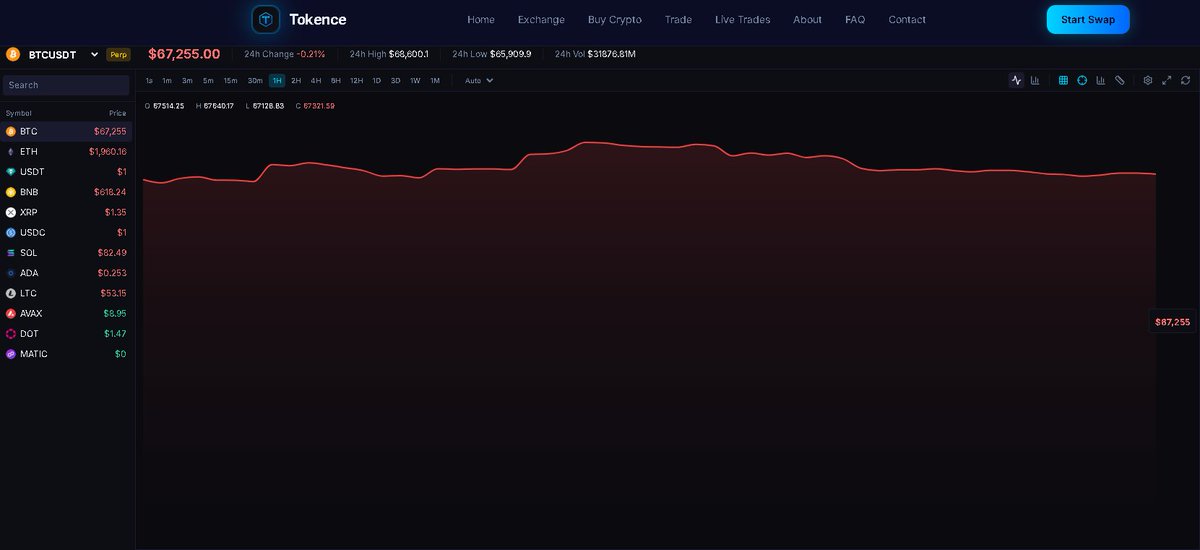Select the 3D timeframe

[395, 80]
